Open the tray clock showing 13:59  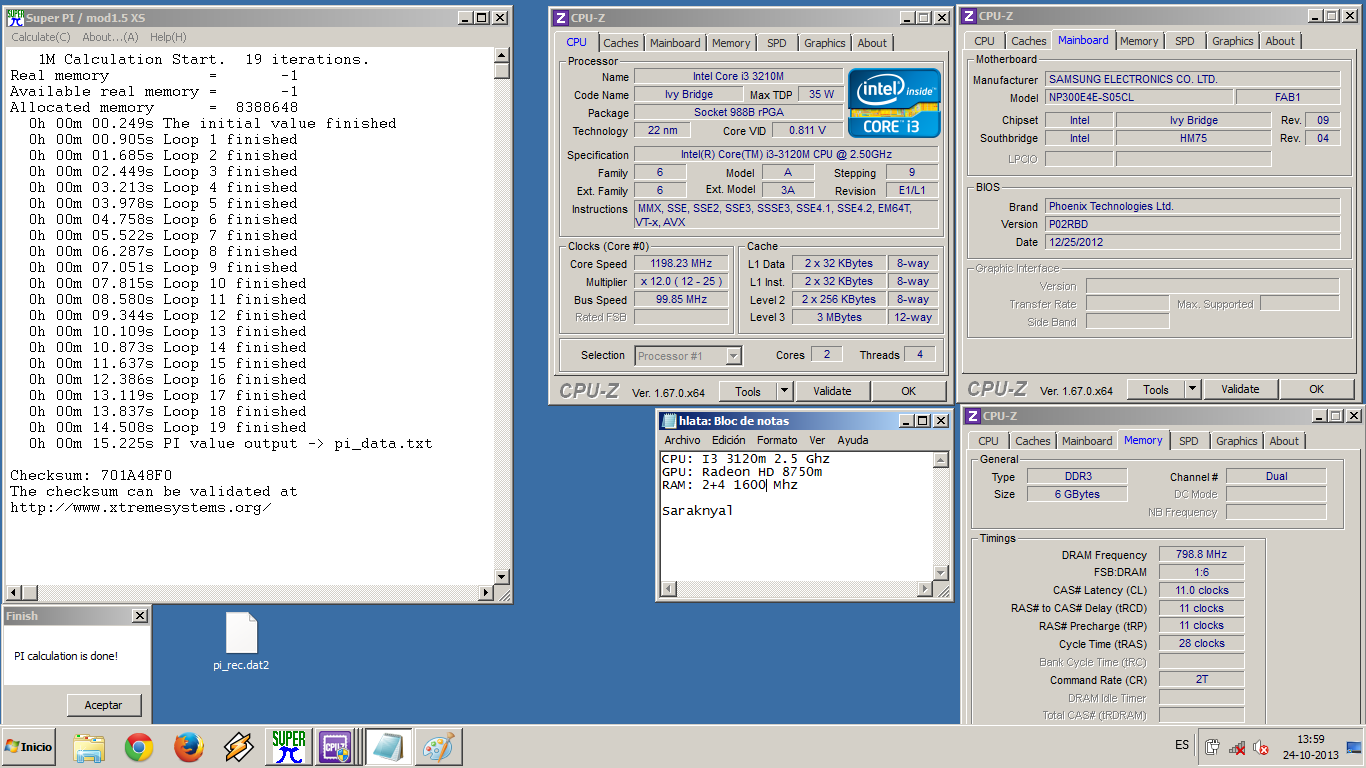1310,747
